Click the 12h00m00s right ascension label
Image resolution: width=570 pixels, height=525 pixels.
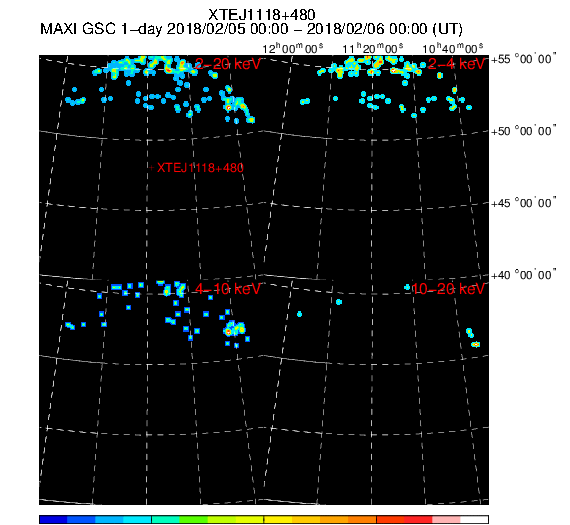293,48
